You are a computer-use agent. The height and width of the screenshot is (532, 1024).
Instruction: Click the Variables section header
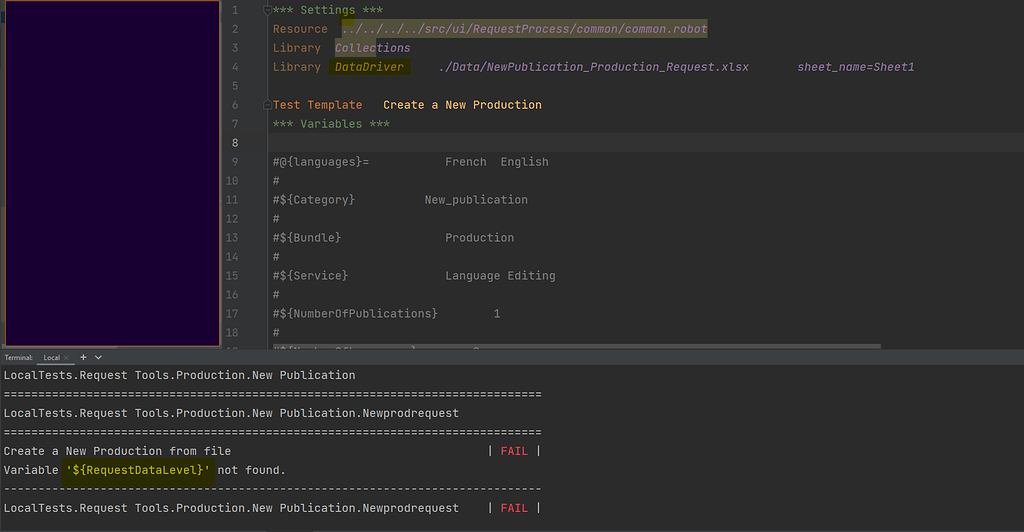tap(331, 124)
